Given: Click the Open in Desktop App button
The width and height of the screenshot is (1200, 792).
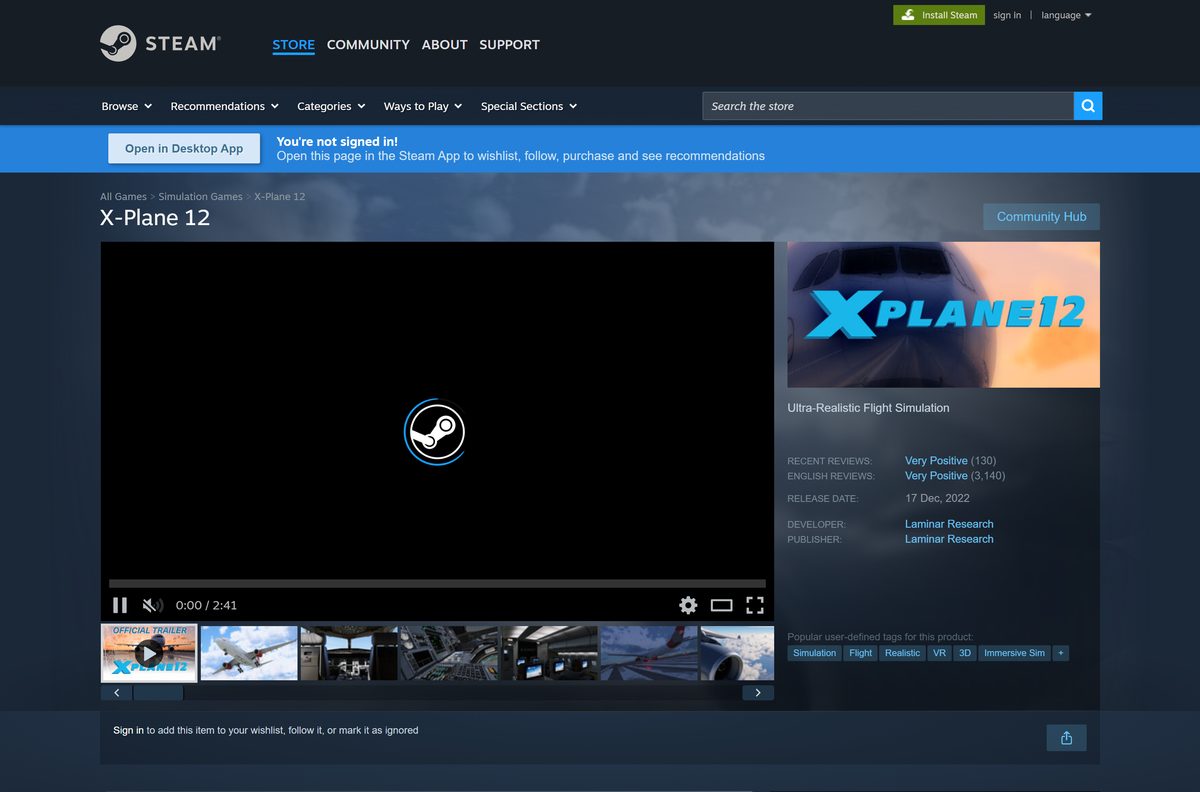Looking at the screenshot, I should pyautogui.click(x=184, y=149).
